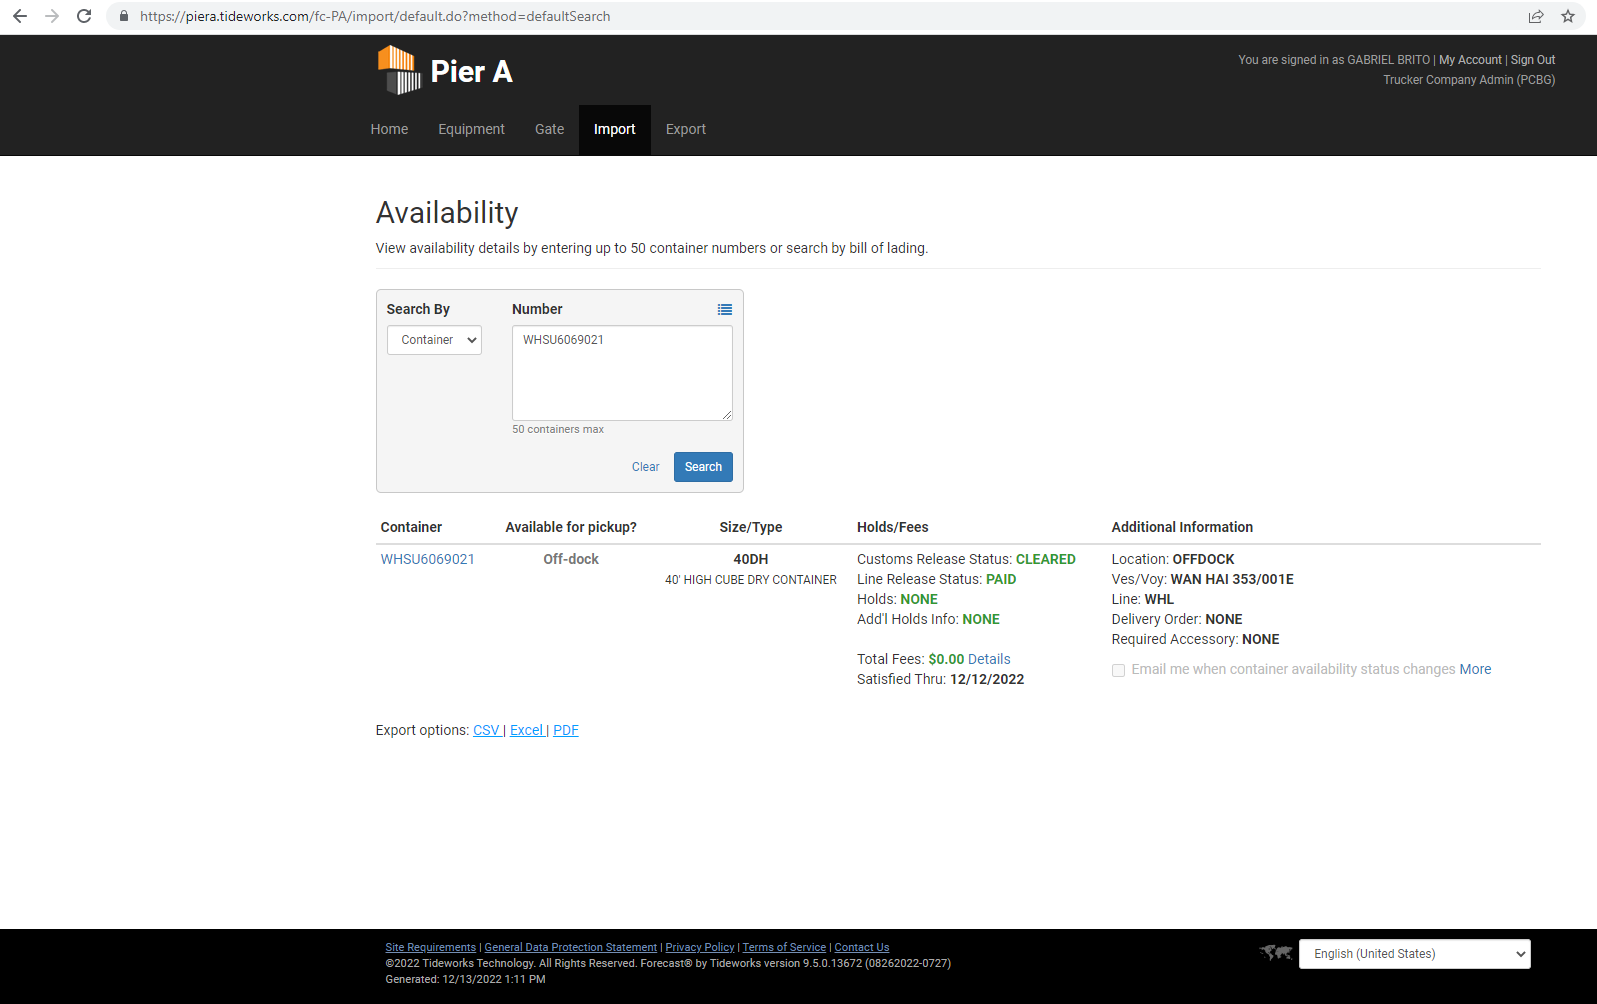Viewport: 1597px width, 1004px height.
Task: Click the 40' HIGH CUBE DRY CONTAINER description
Action: pyautogui.click(x=751, y=580)
